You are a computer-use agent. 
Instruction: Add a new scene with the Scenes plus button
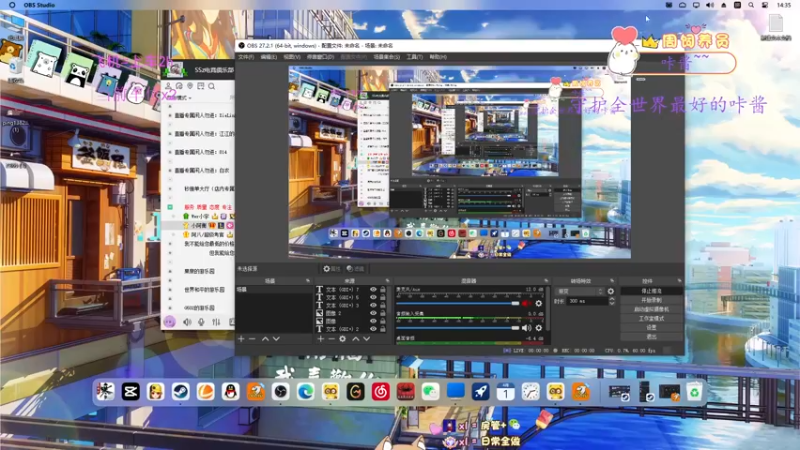coord(241,339)
